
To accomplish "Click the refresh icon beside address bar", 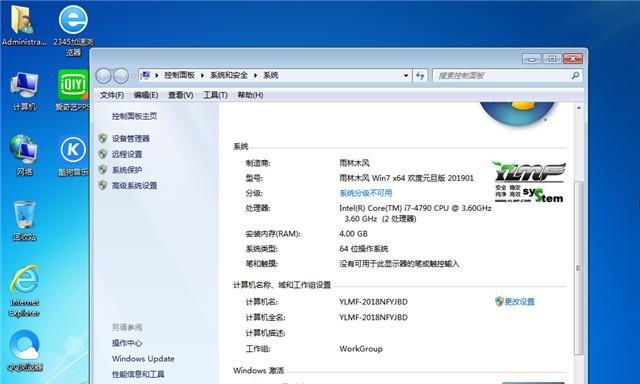I will tap(420, 75).
